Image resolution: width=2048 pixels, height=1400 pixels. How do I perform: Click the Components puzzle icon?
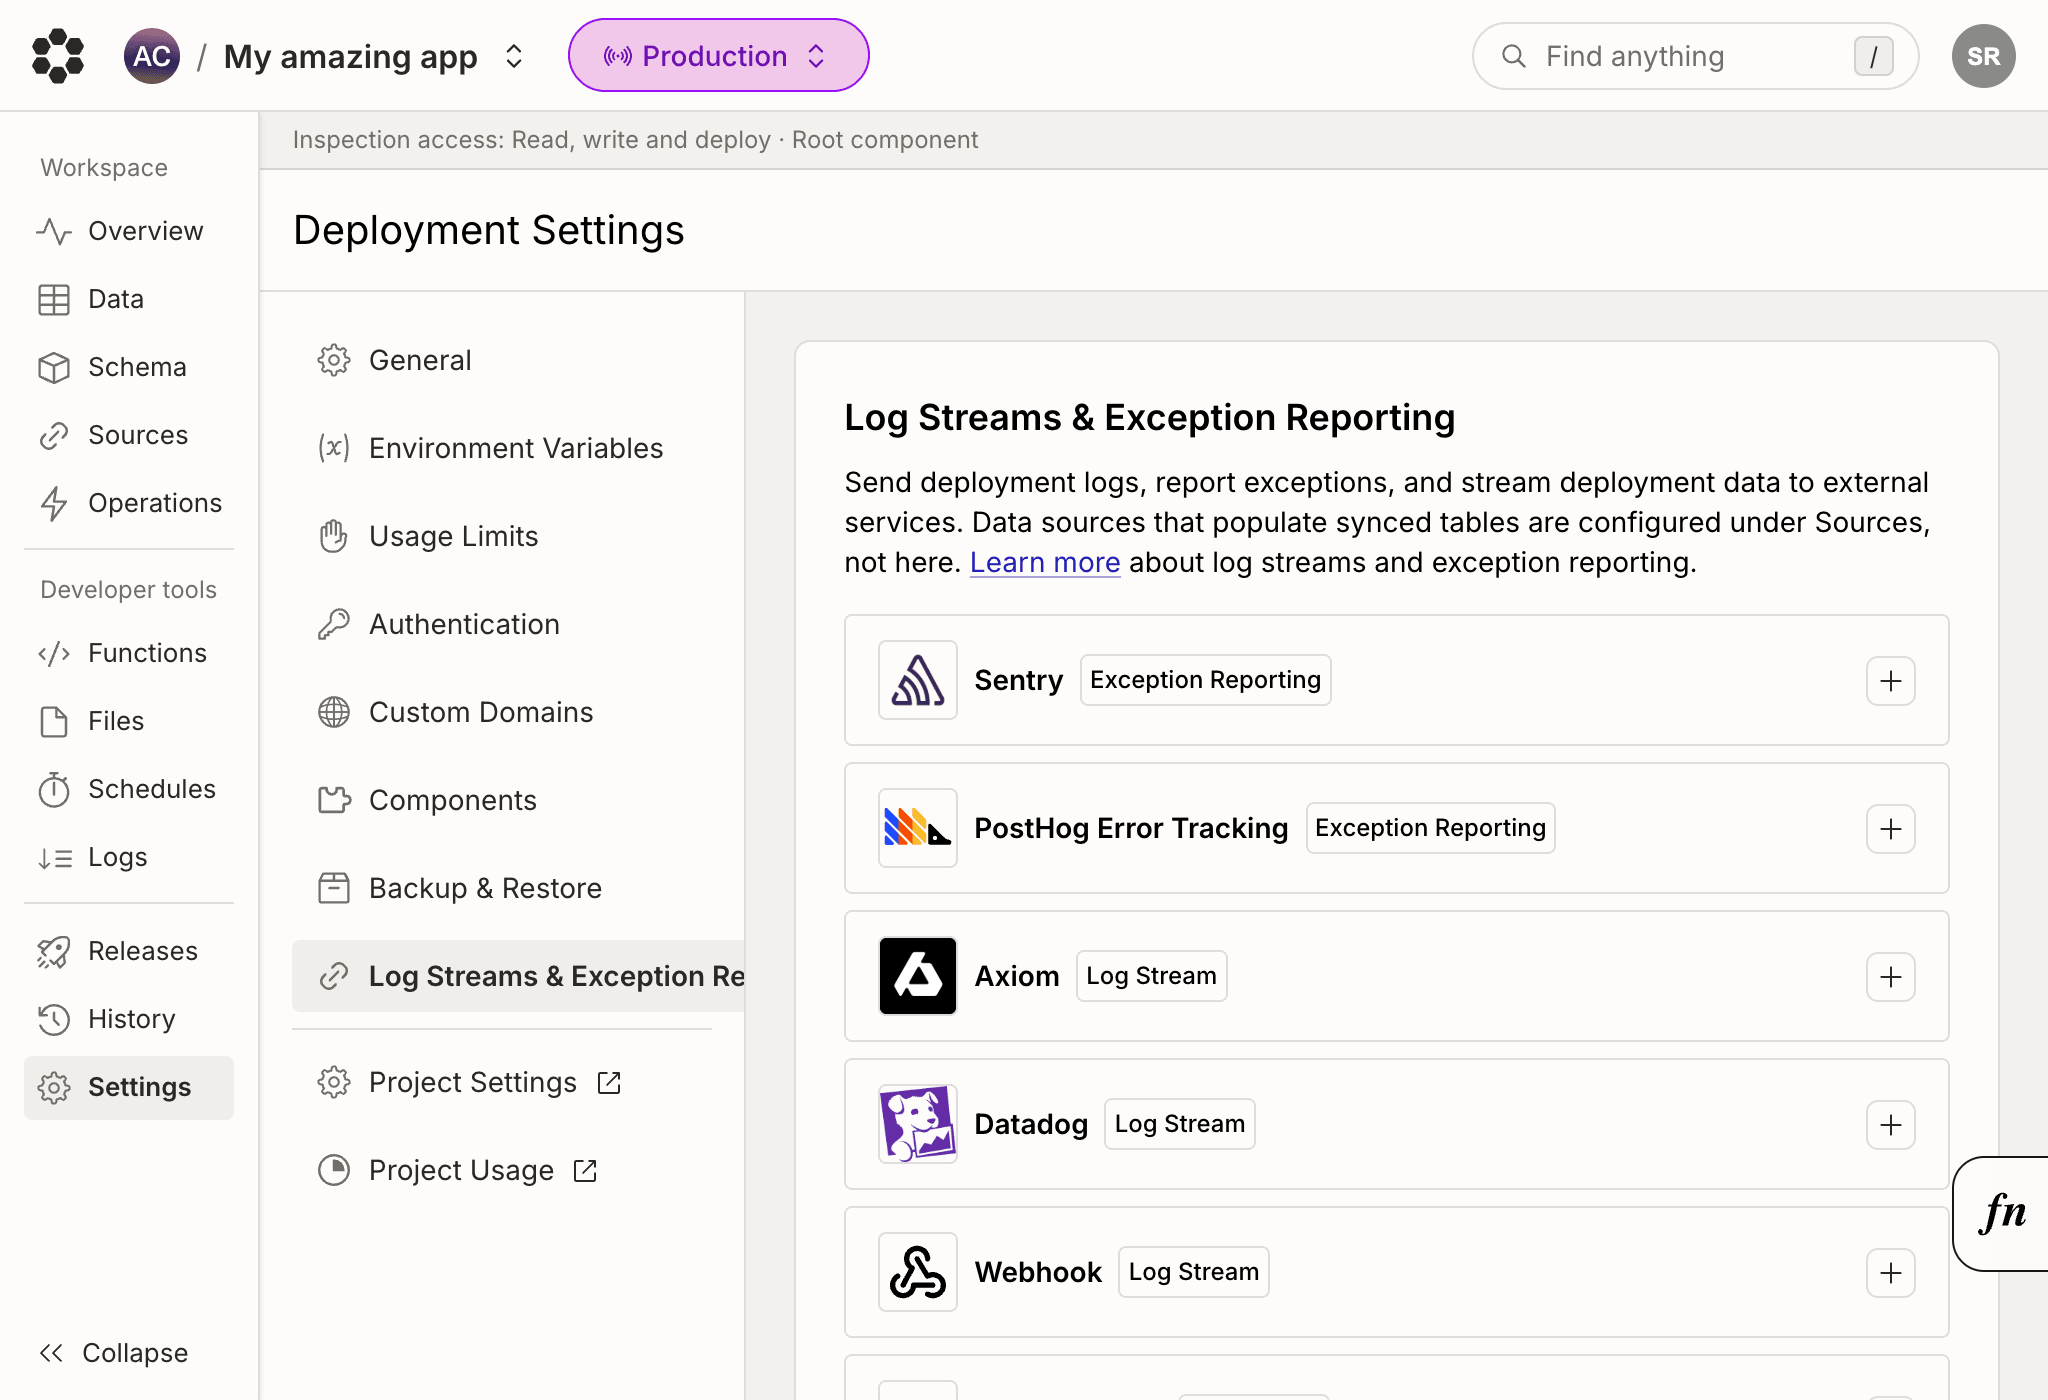(x=334, y=800)
